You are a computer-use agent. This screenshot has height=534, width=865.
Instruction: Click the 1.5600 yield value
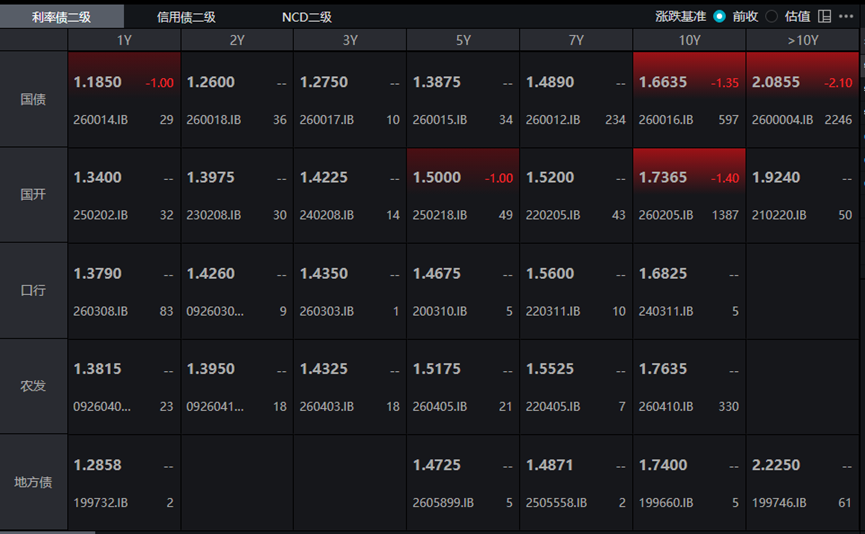[550, 274]
